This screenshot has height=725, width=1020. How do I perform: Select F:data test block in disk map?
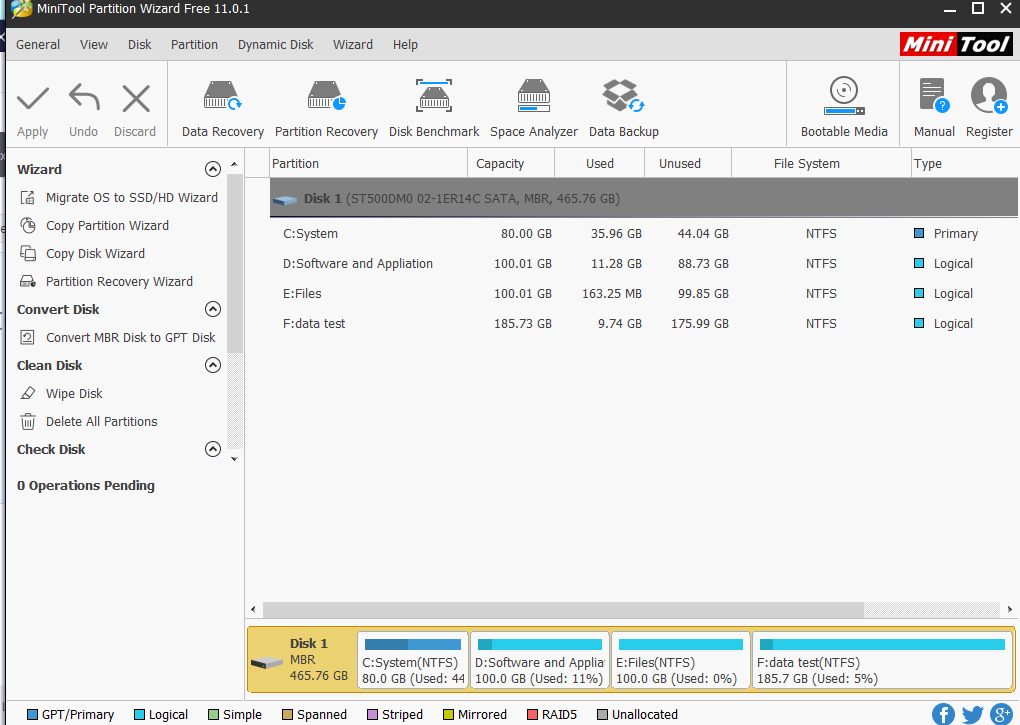pyautogui.click(x=883, y=660)
